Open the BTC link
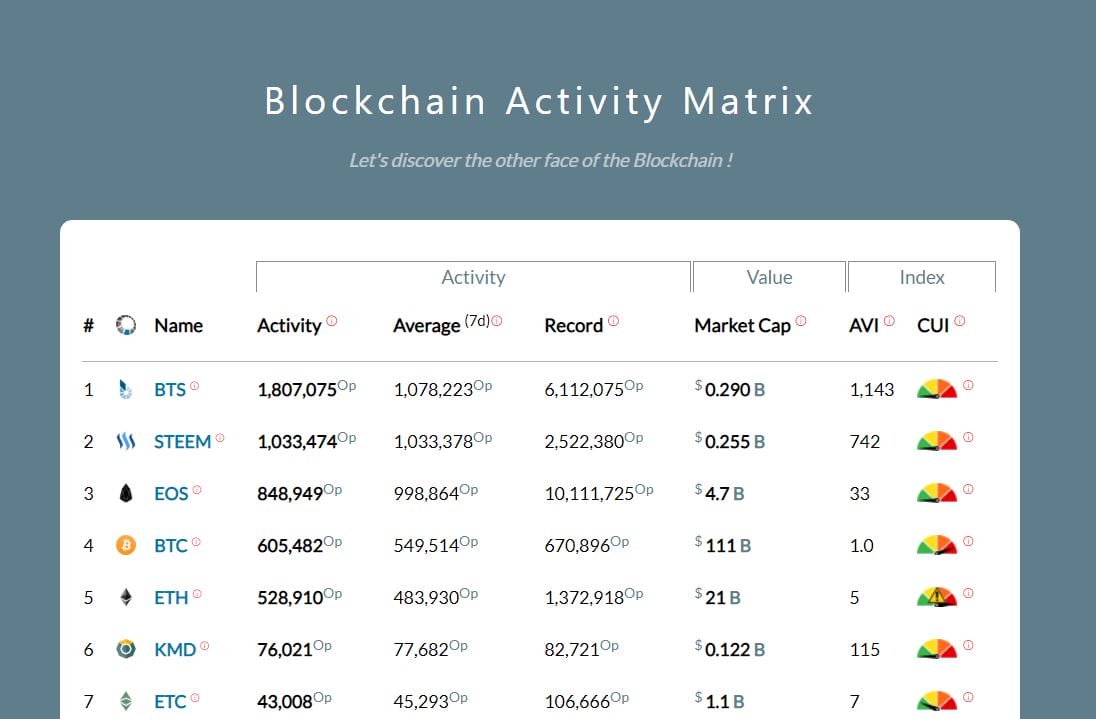 (x=171, y=546)
